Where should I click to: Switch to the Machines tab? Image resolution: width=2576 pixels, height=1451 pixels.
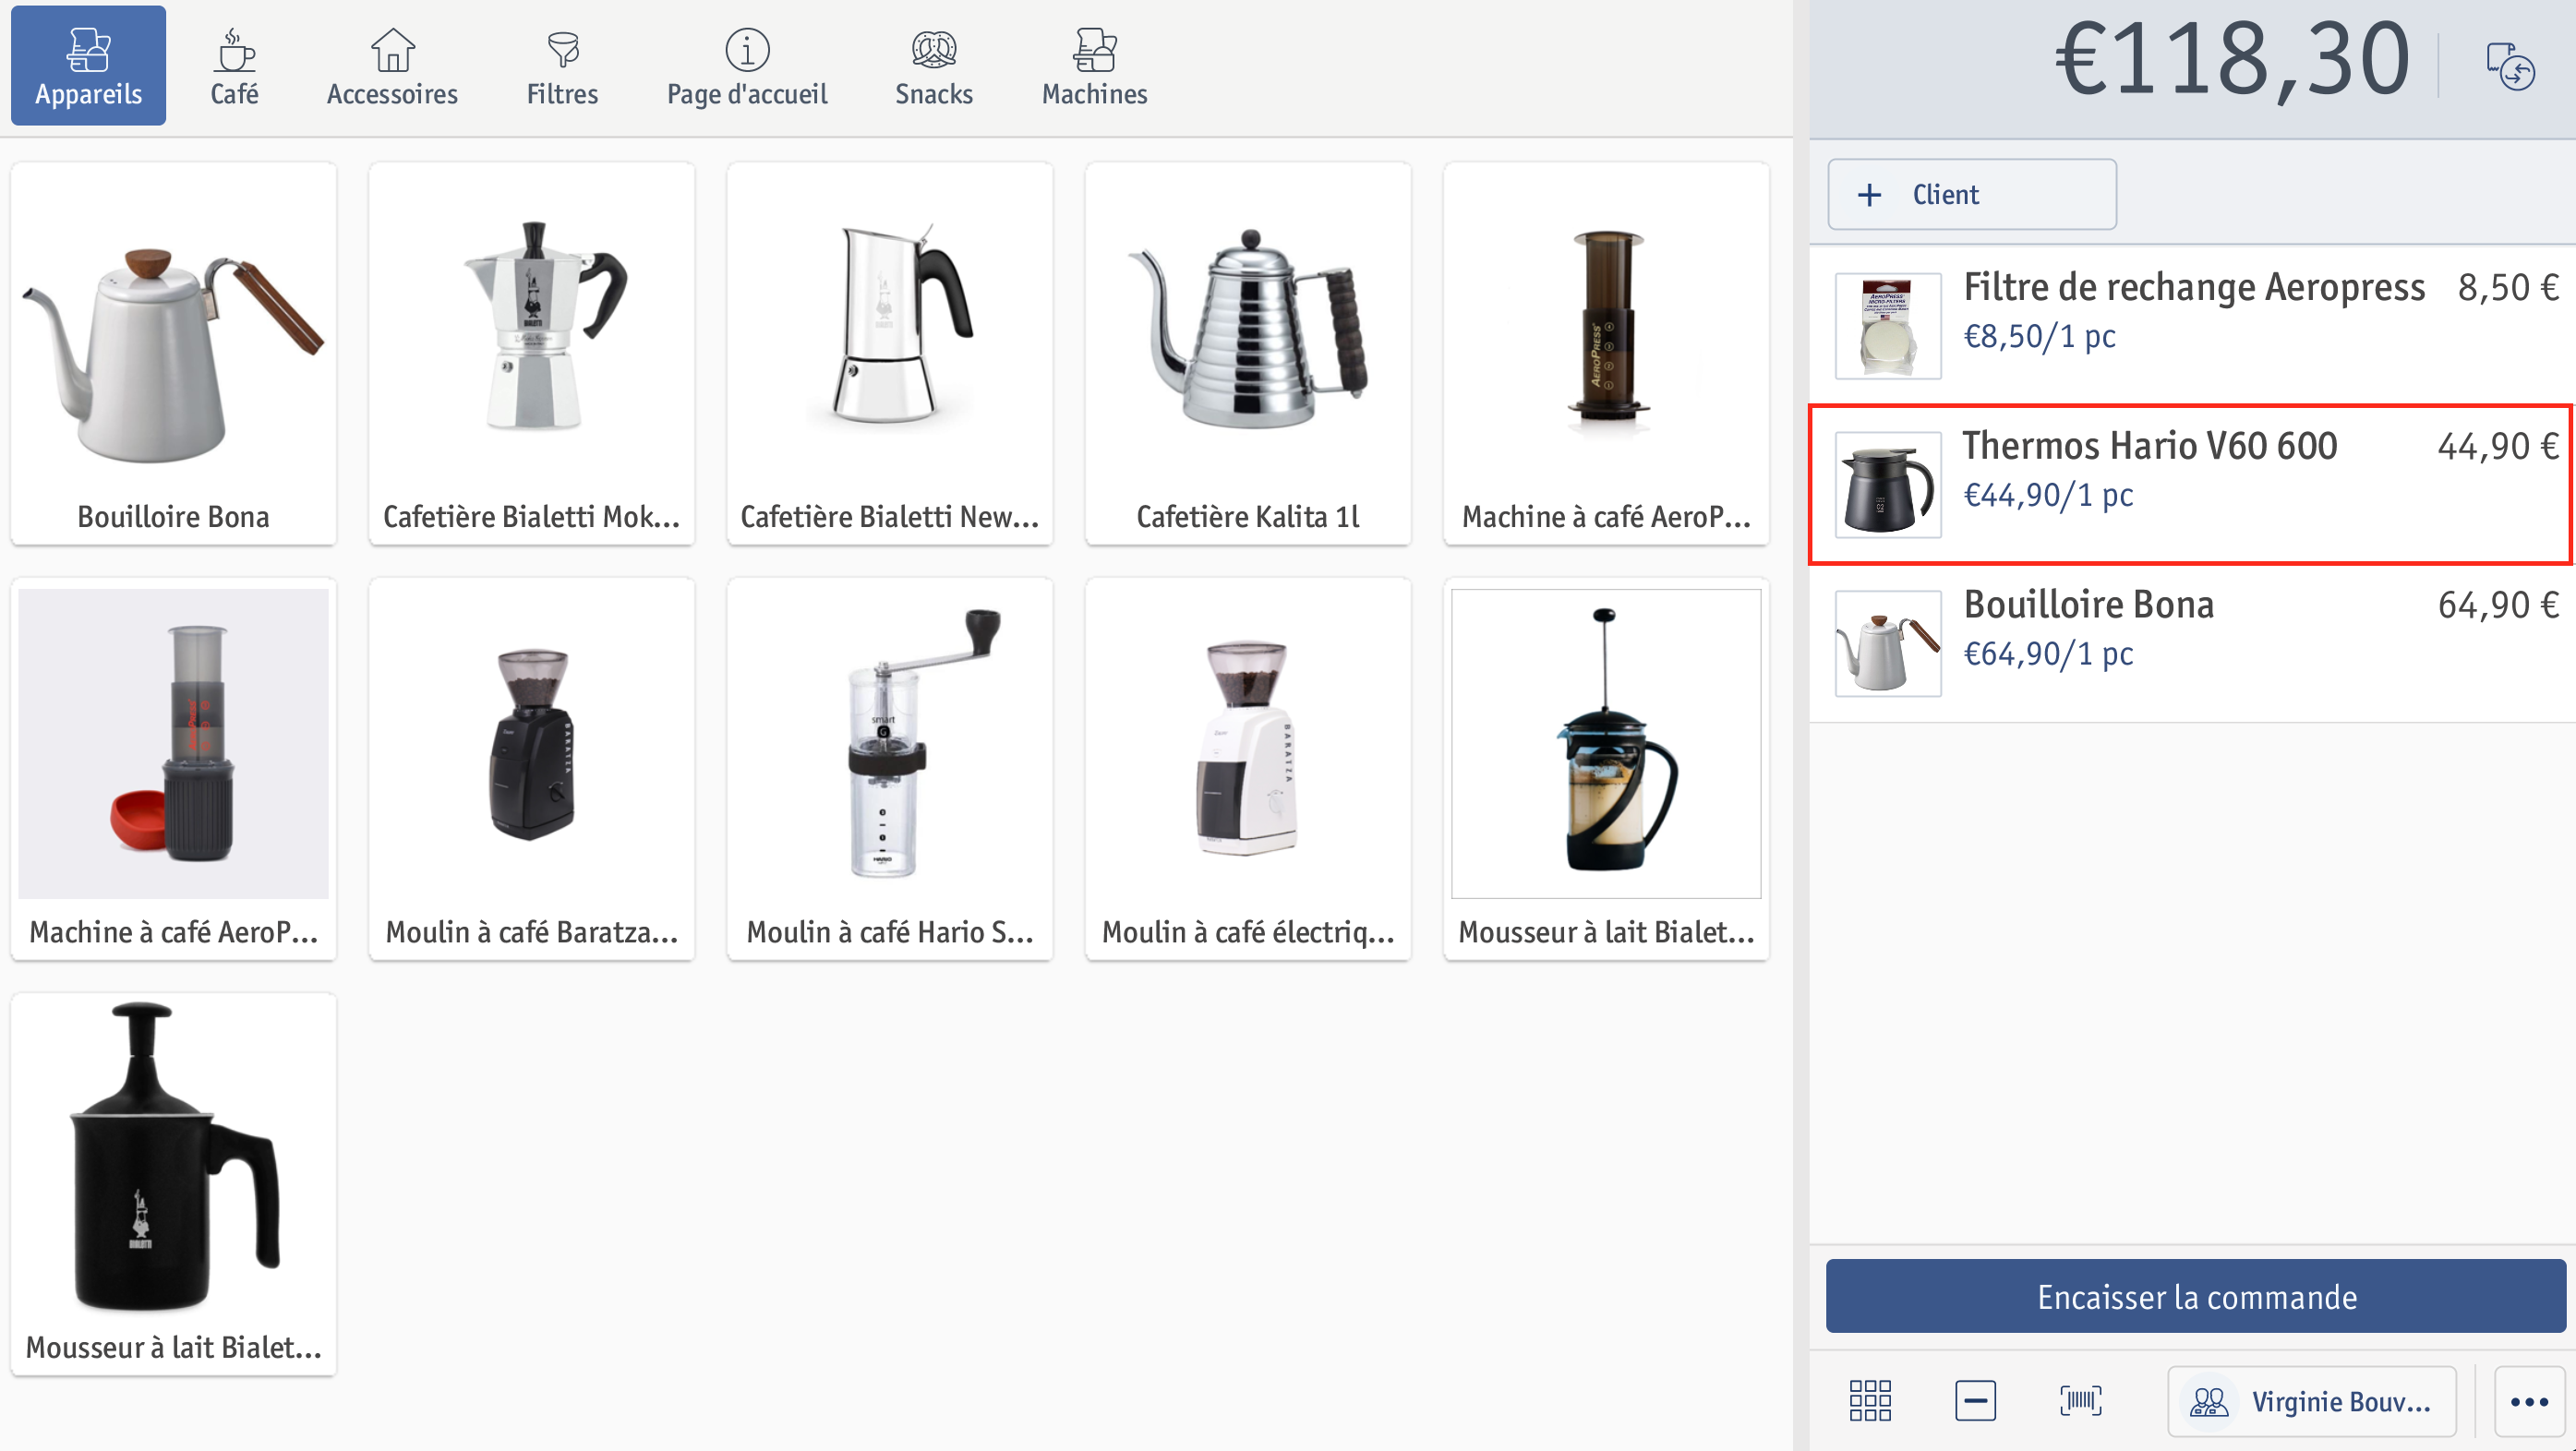[1094, 66]
